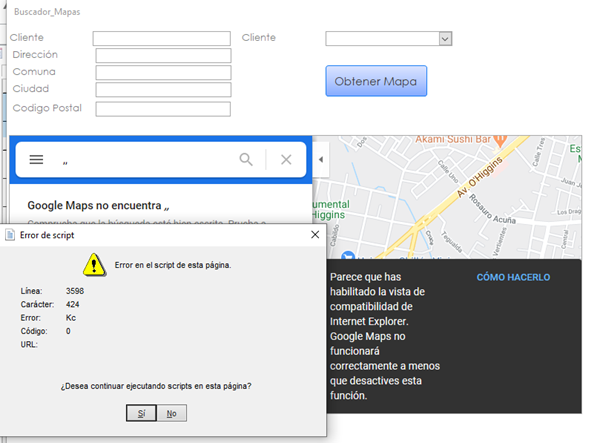Click the Buscador_Mapas form title
600x443 pixels.
coord(47,12)
